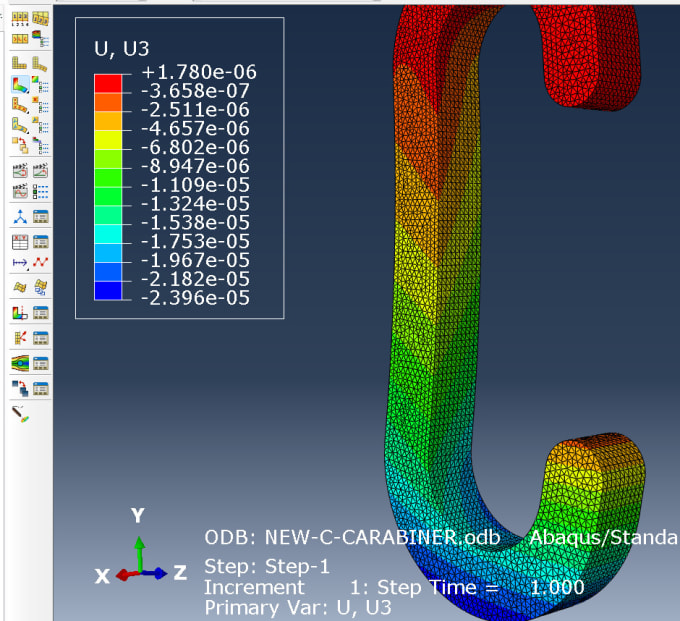
Task: Click the blue squares swap icon
Action: (x=20, y=388)
